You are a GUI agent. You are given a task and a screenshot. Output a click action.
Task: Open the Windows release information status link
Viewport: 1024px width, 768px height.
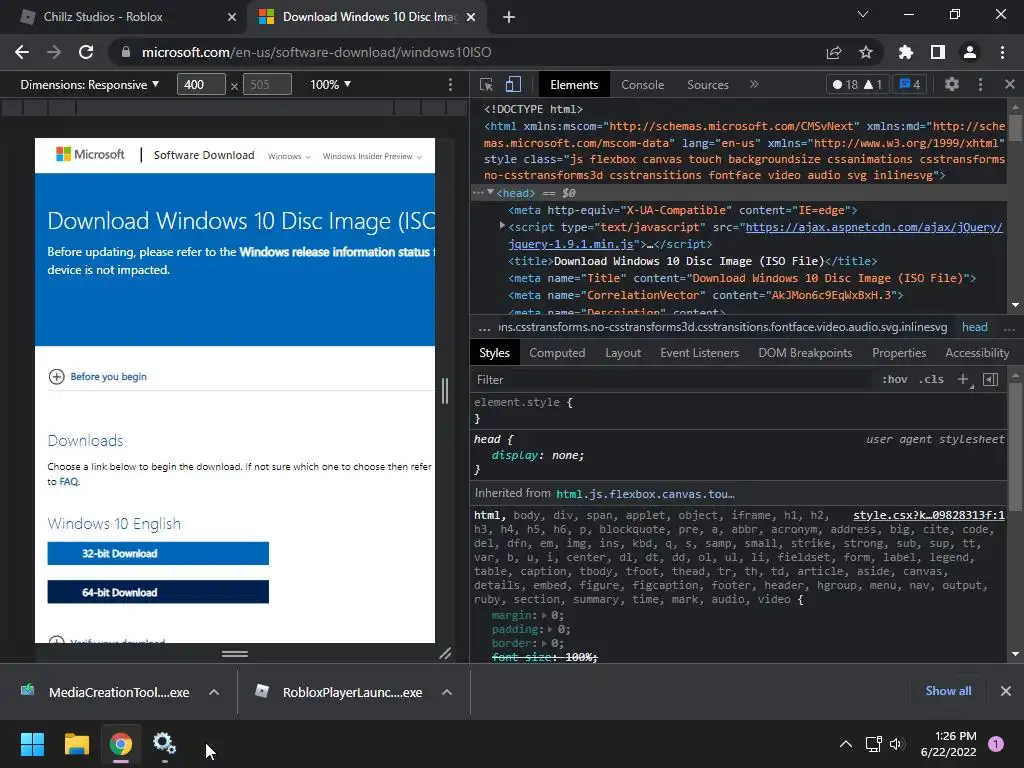334,251
